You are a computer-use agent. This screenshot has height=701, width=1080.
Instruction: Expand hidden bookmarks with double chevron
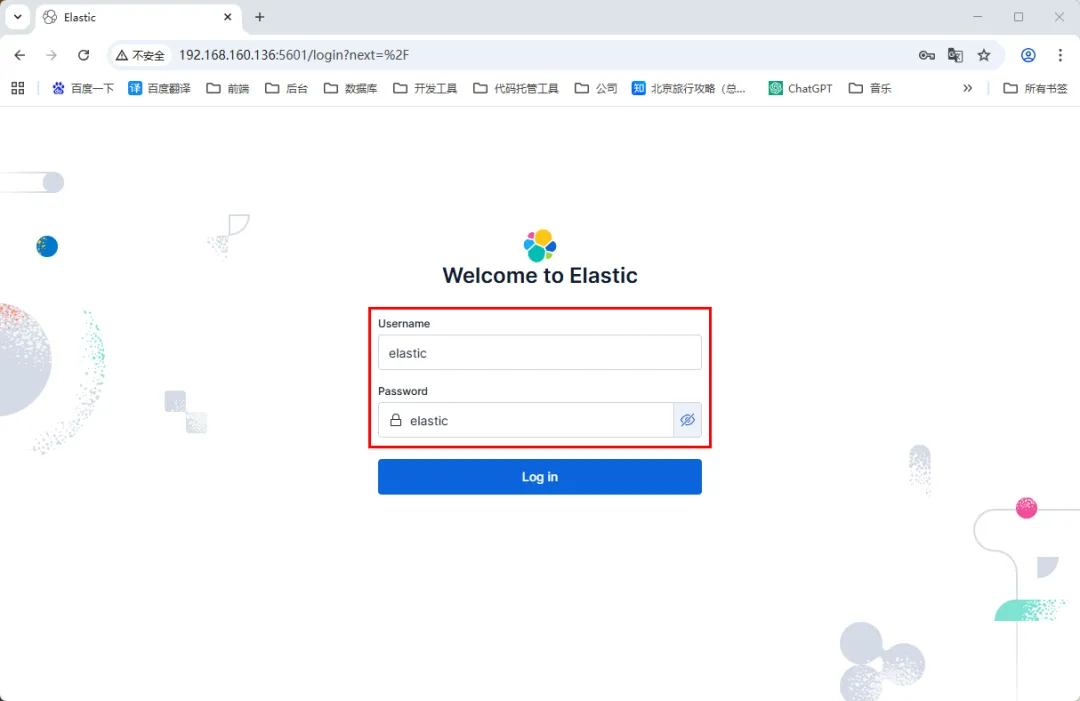(x=968, y=88)
